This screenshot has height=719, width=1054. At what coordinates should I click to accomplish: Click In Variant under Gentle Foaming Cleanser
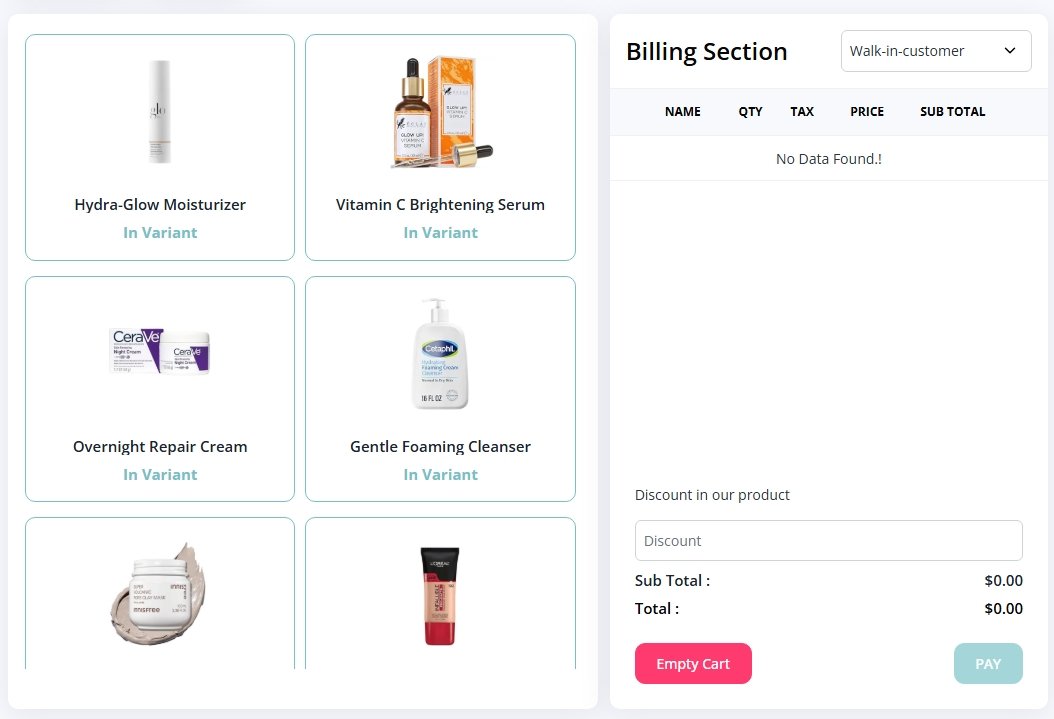pyautogui.click(x=440, y=475)
